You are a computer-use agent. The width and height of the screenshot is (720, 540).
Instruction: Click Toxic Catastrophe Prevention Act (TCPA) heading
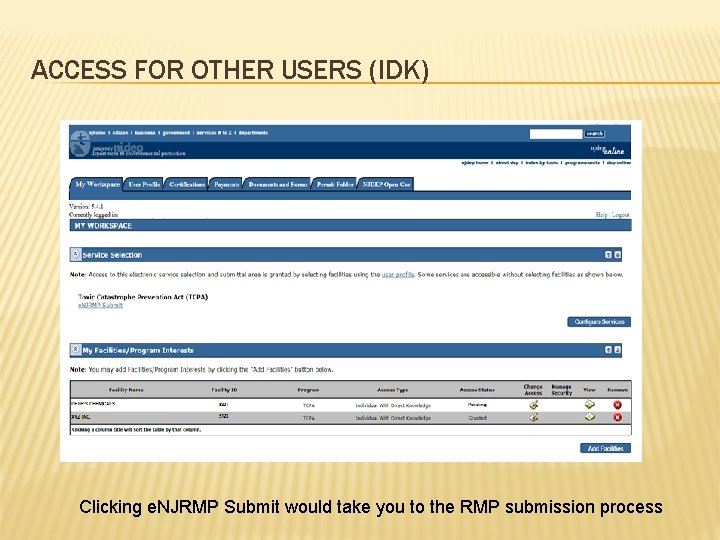click(x=143, y=297)
